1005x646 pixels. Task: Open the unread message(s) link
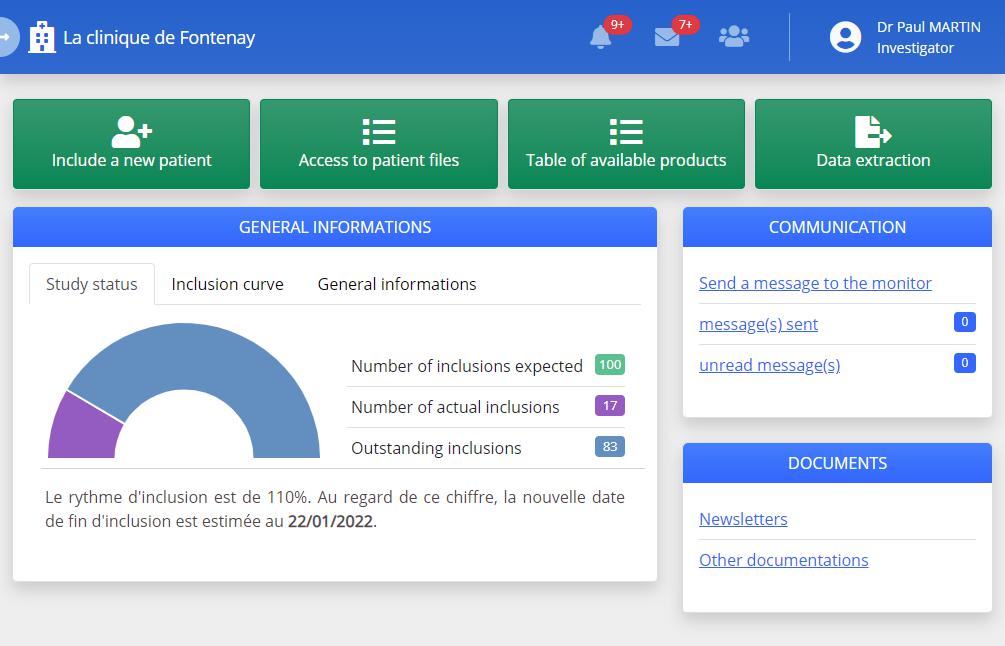click(x=769, y=365)
